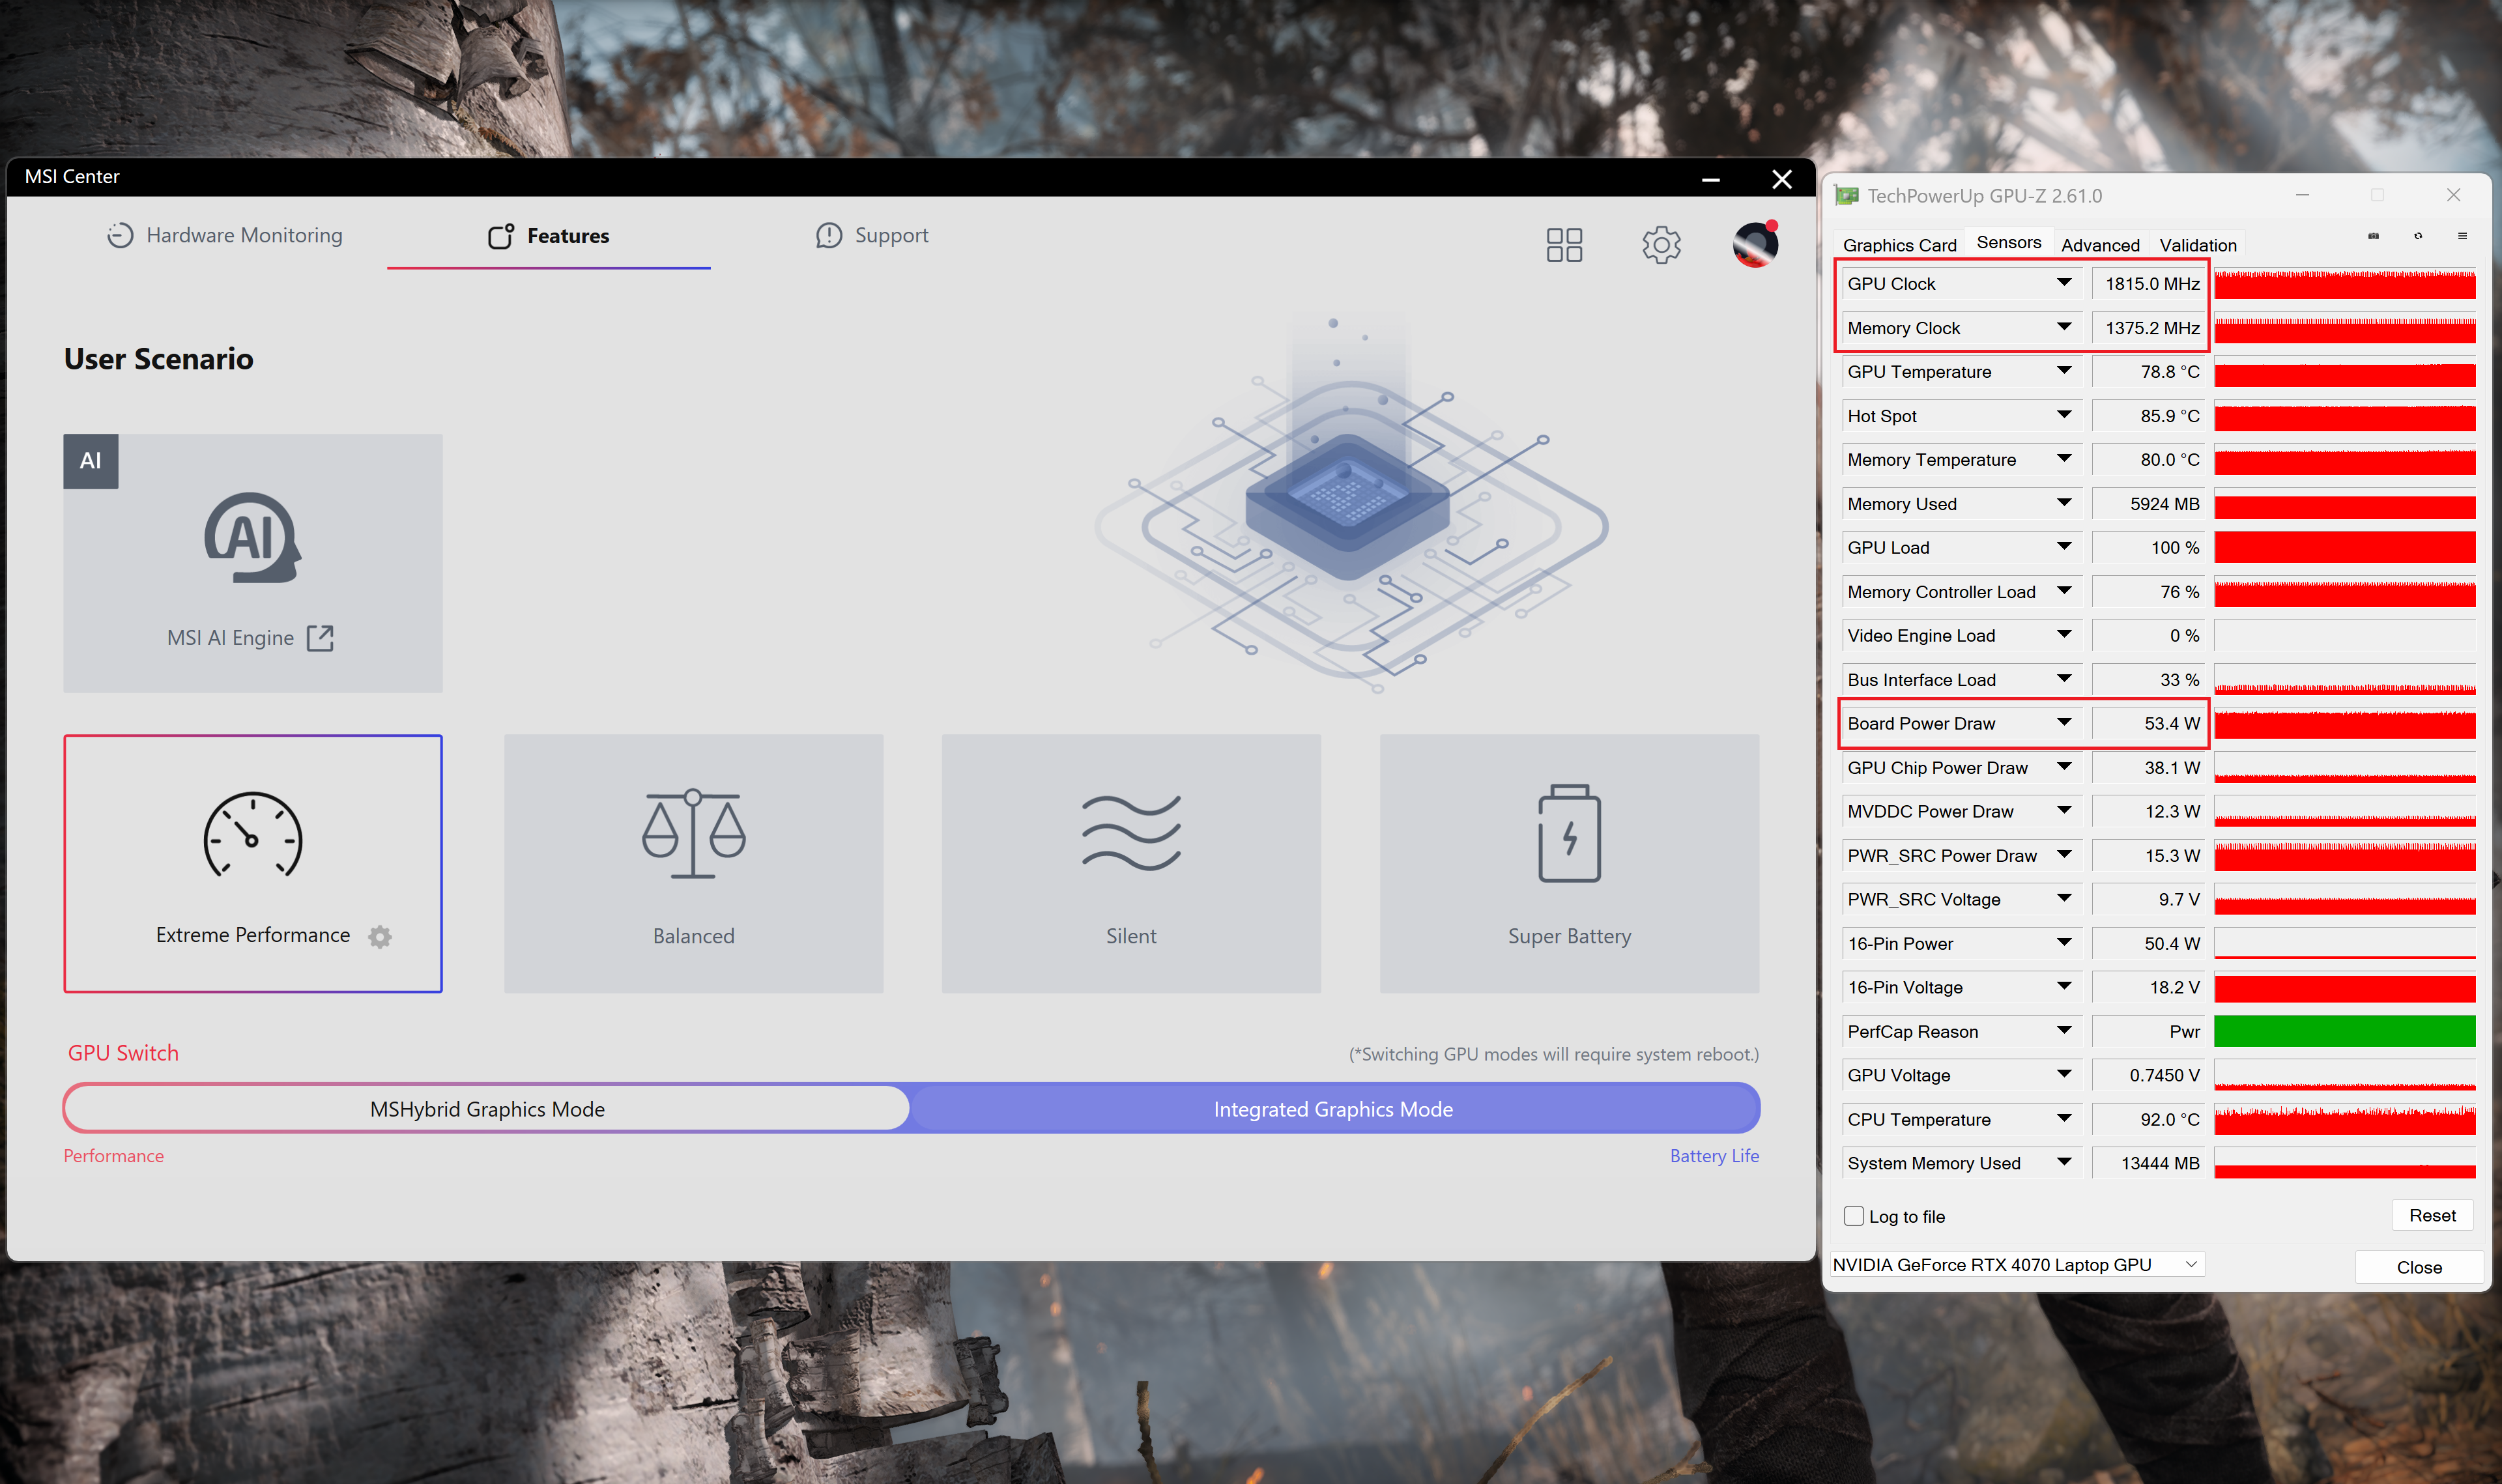The height and width of the screenshot is (1484, 2502).
Task: Switch to Hardware Monitoring tab
Action: [x=225, y=235]
